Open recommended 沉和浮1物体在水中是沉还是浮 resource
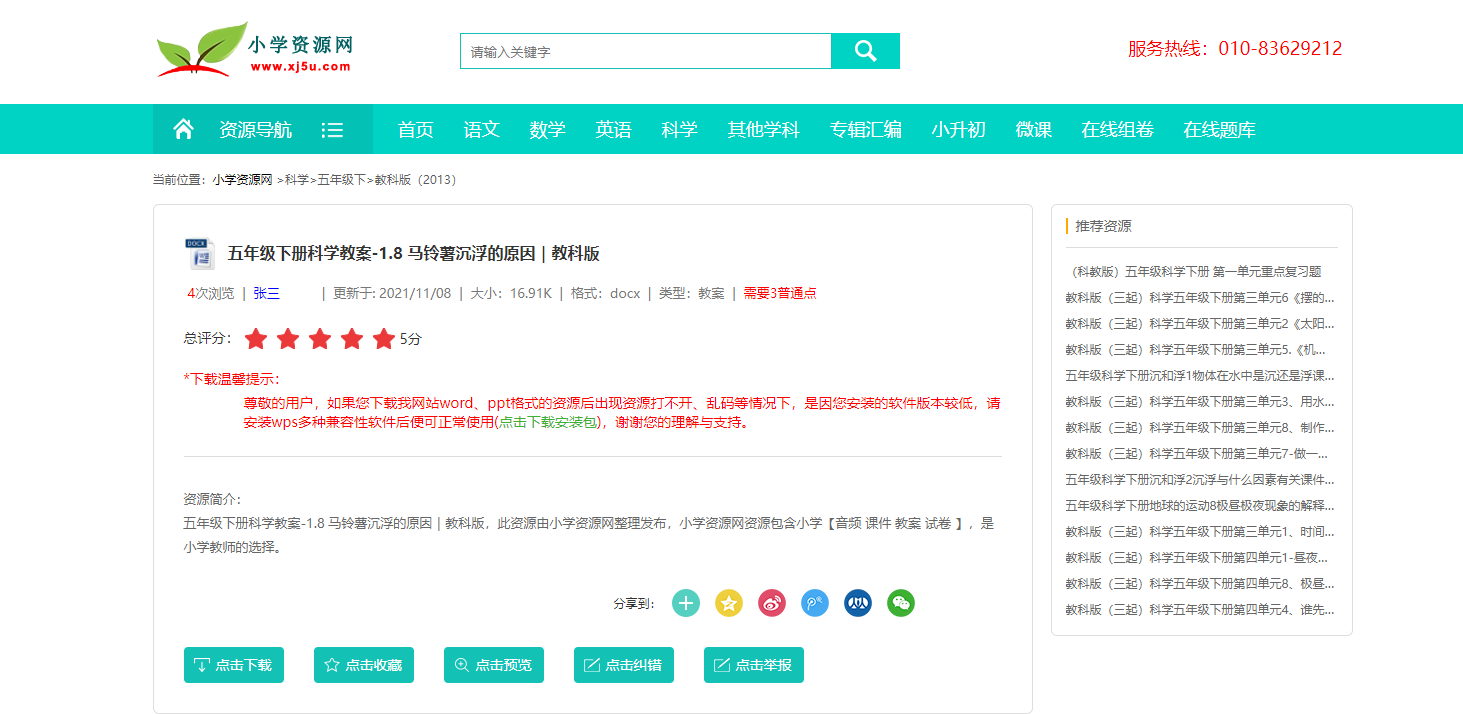Screen dimensions: 1463x714 [x=1200, y=376]
